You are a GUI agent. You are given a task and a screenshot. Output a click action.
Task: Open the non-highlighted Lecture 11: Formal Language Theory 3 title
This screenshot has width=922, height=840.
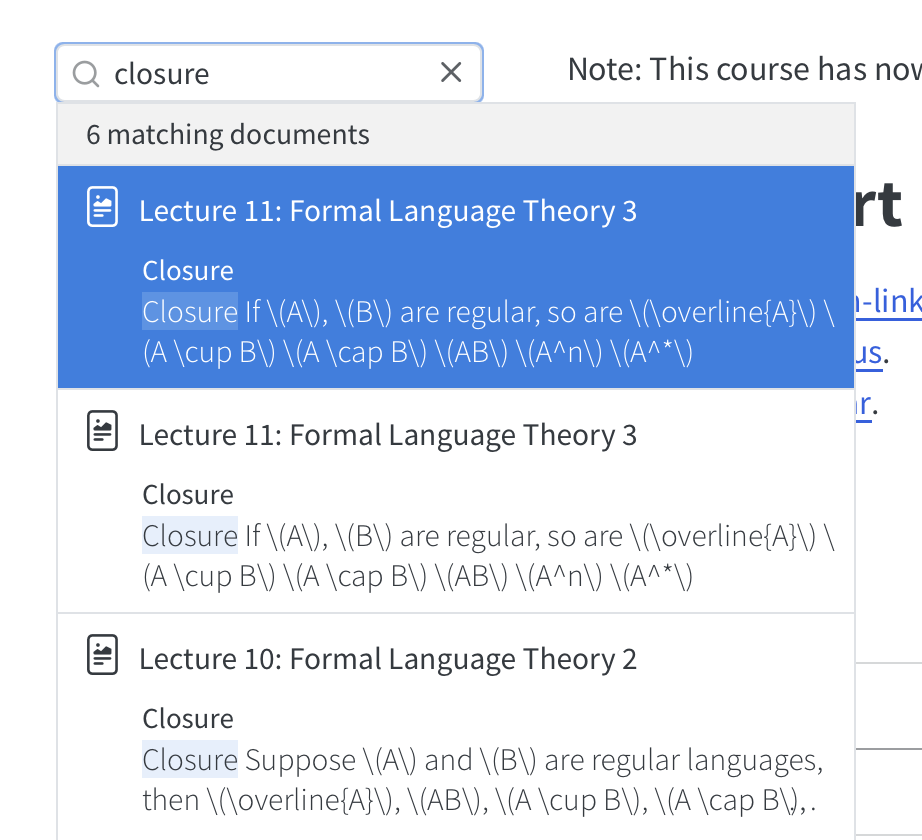tap(388, 435)
